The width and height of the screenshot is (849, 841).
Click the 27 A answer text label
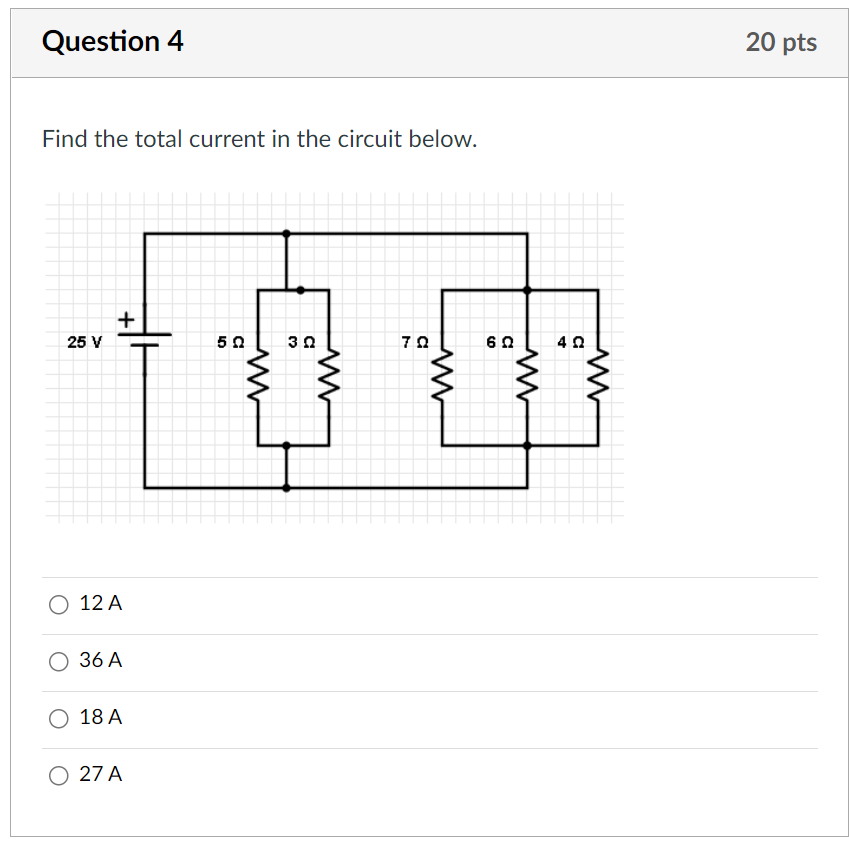[102, 774]
